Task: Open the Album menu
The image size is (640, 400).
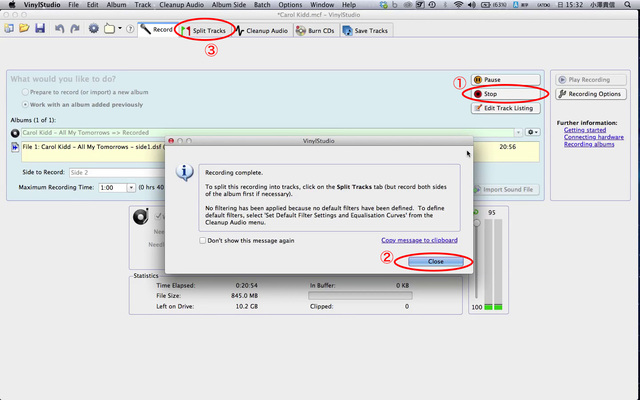Action: click(116, 5)
